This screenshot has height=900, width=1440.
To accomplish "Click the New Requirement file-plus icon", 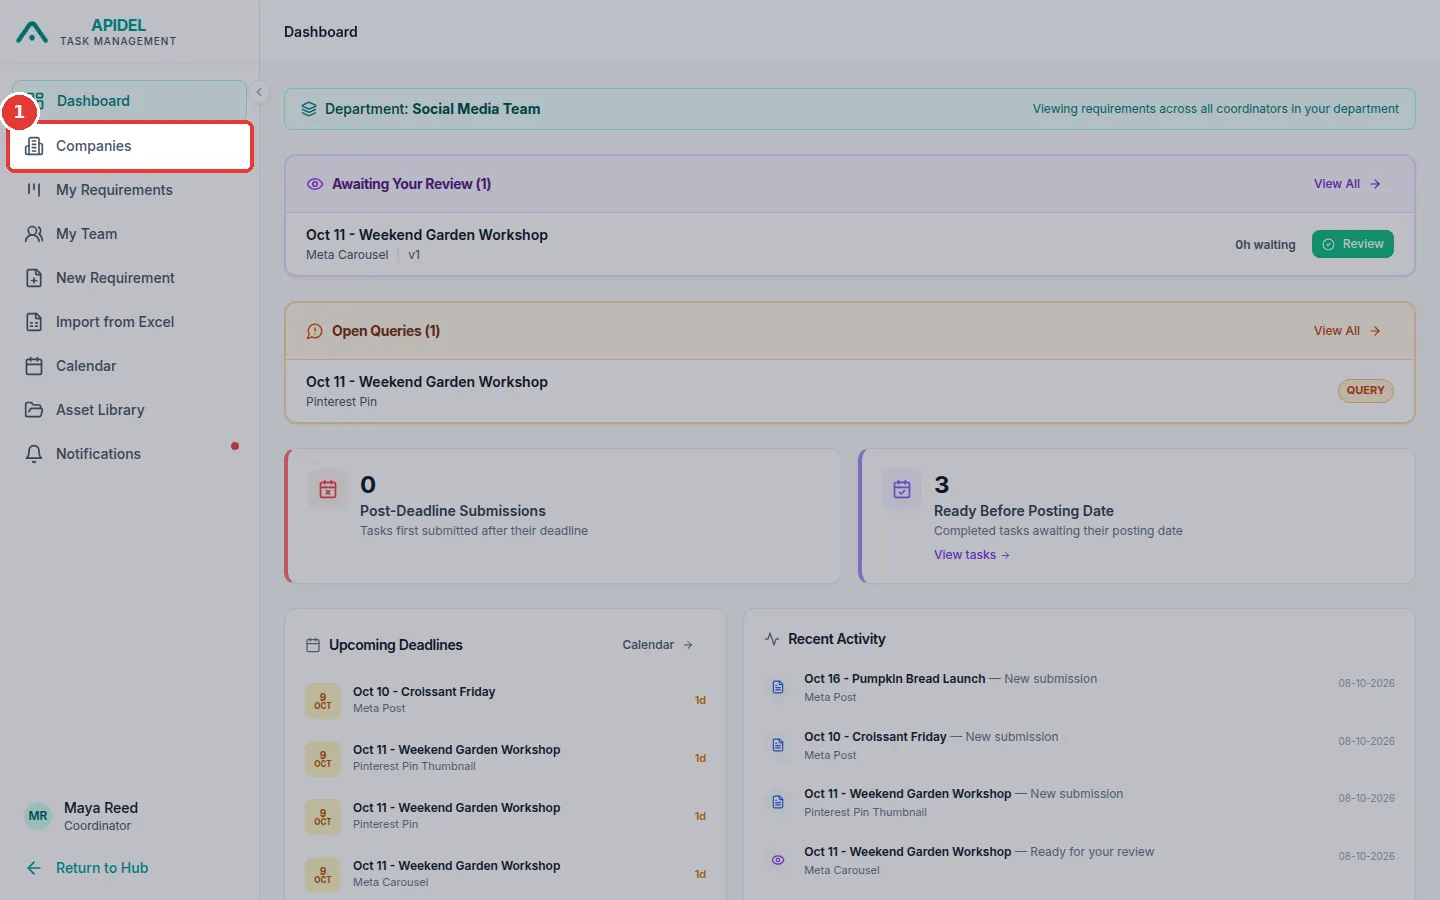I will click(x=34, y=278).
